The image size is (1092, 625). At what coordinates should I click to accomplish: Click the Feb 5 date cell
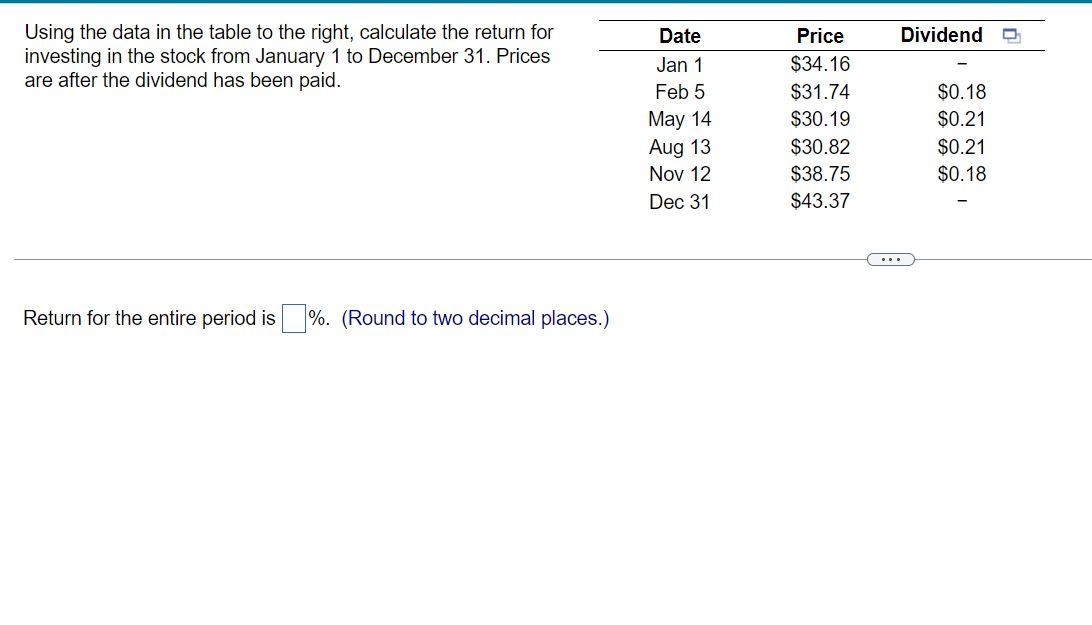680,92
